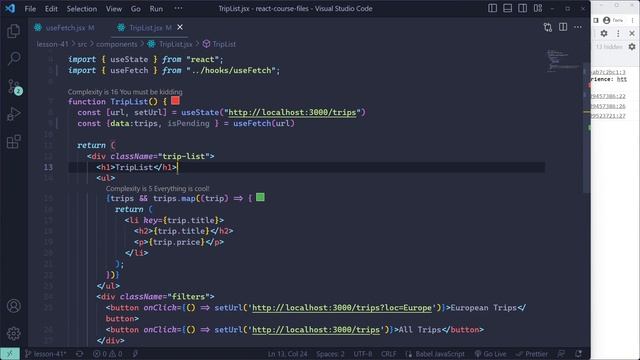Open the Explorer view in activity bar
This screenshot has height=360, width=640.
[13, 31]
